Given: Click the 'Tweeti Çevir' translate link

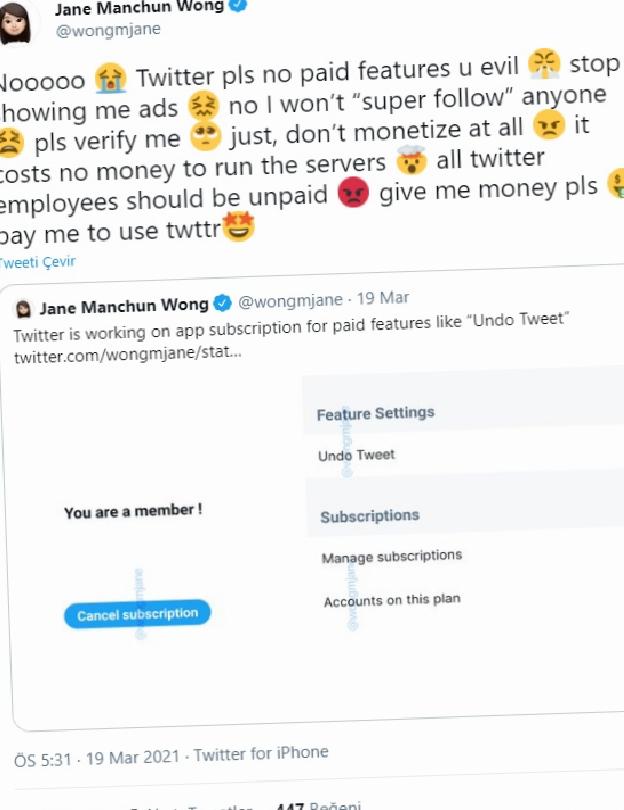Looking at the screenshot, I should [x=37, y=262].
